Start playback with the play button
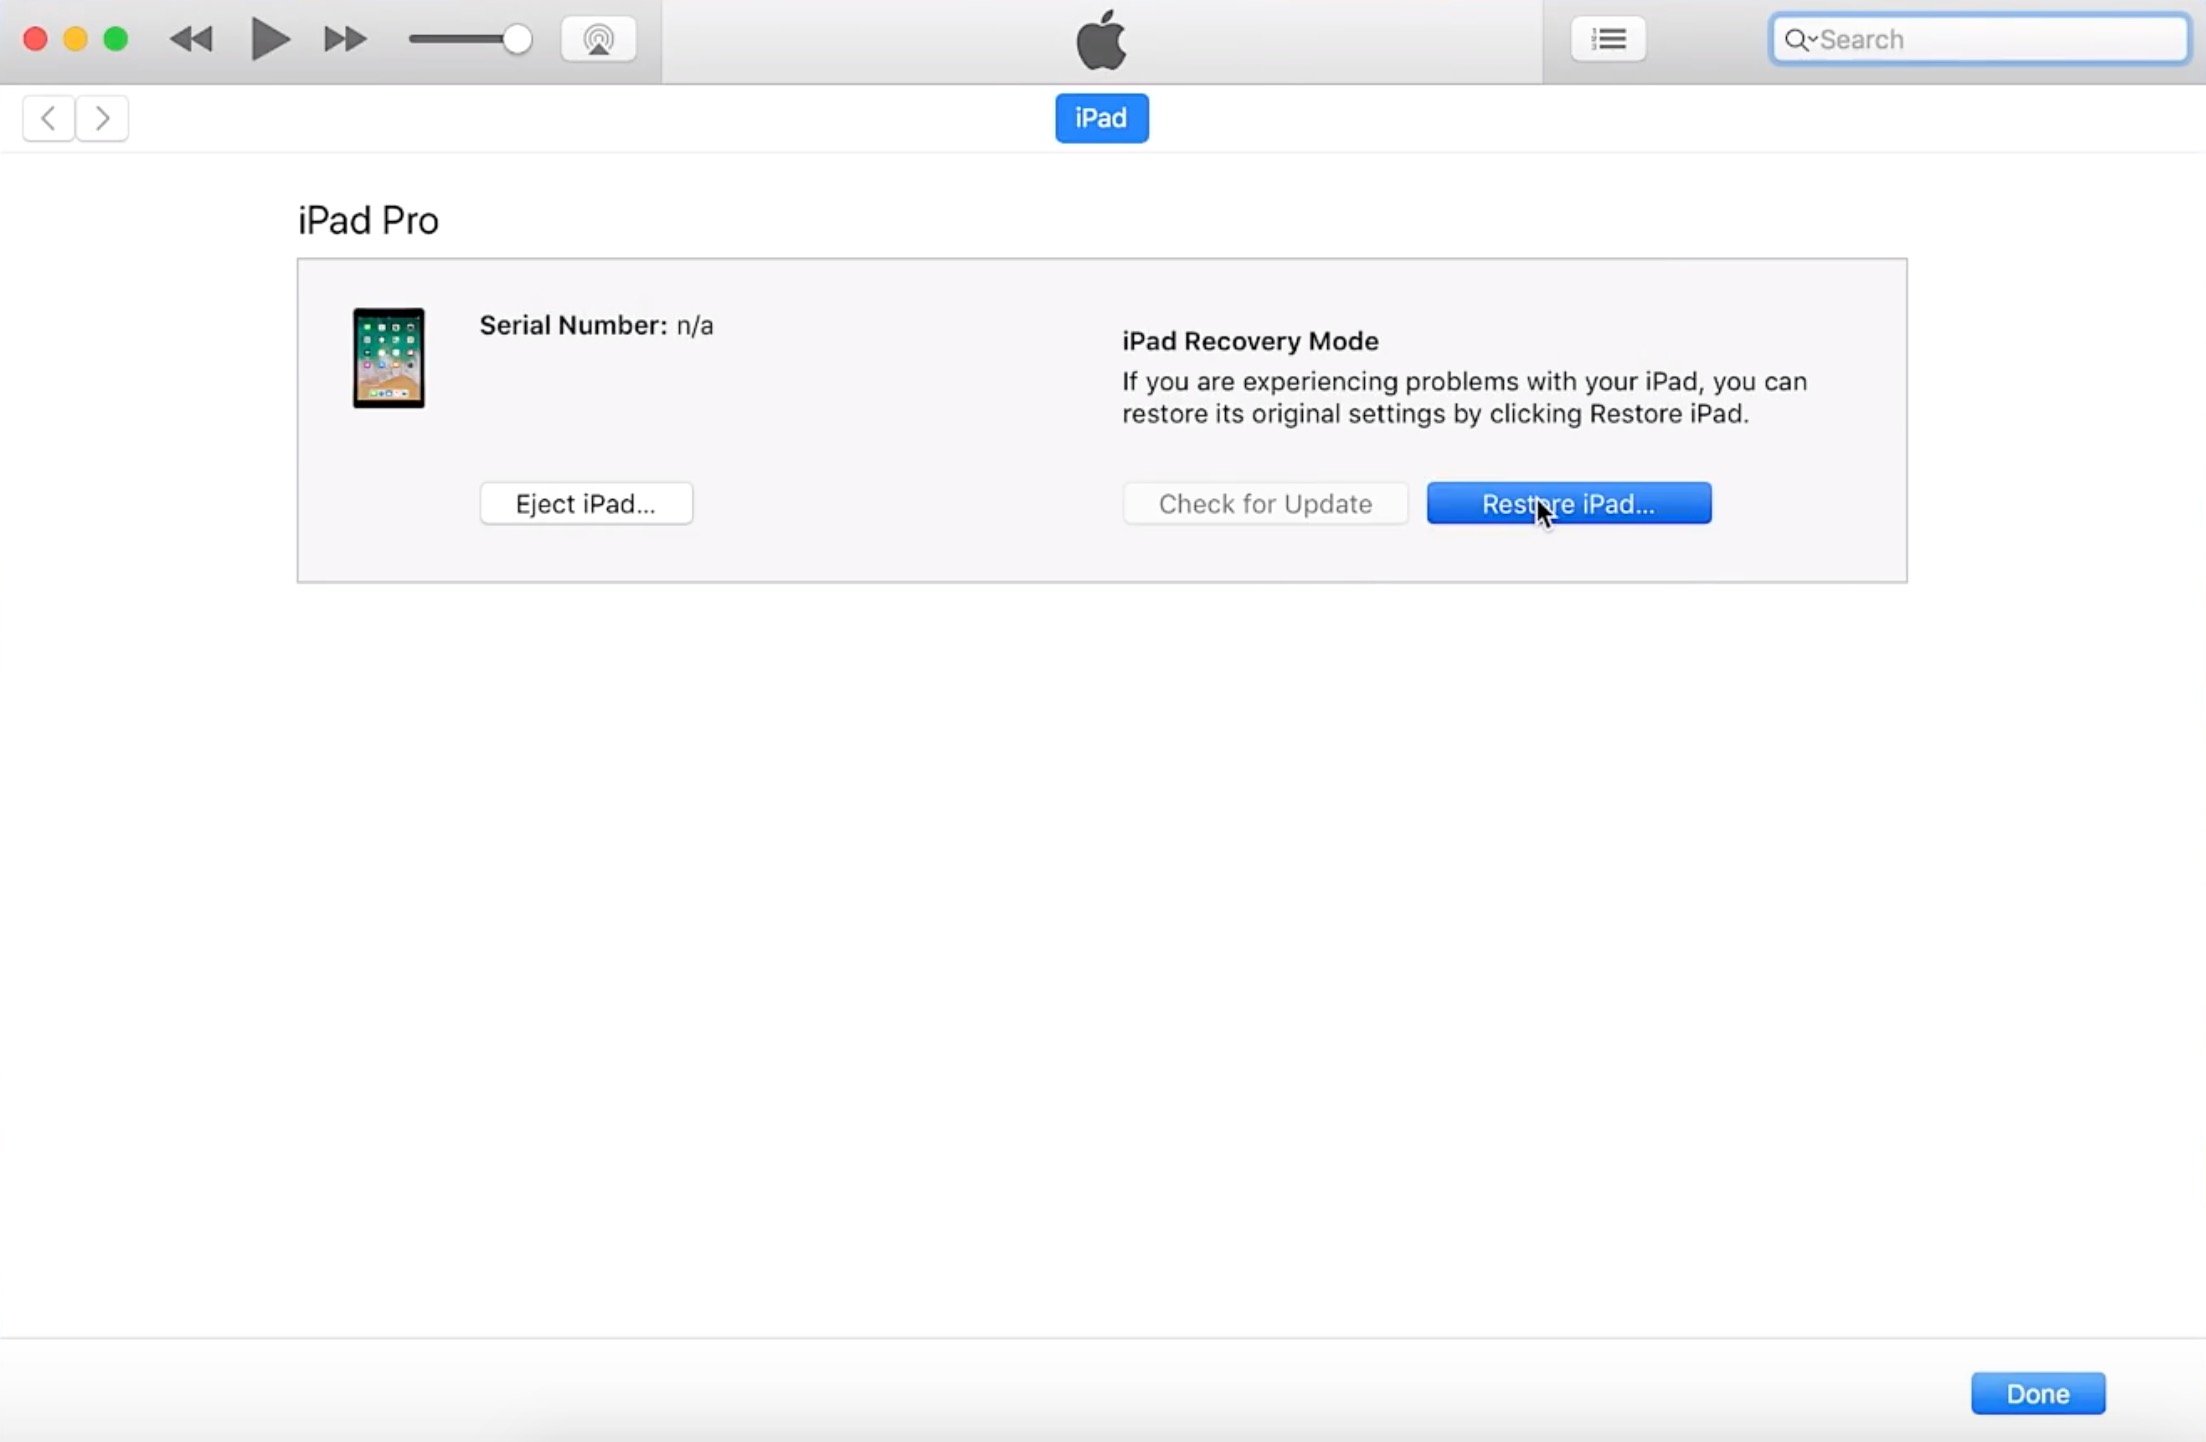This screenshot has width=2206, height=1442. point(269,39)
